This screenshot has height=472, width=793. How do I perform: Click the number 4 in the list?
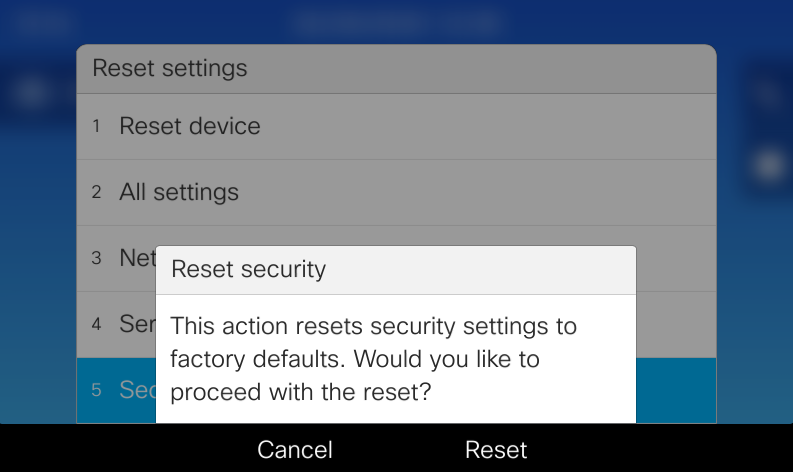coord(97,324)
